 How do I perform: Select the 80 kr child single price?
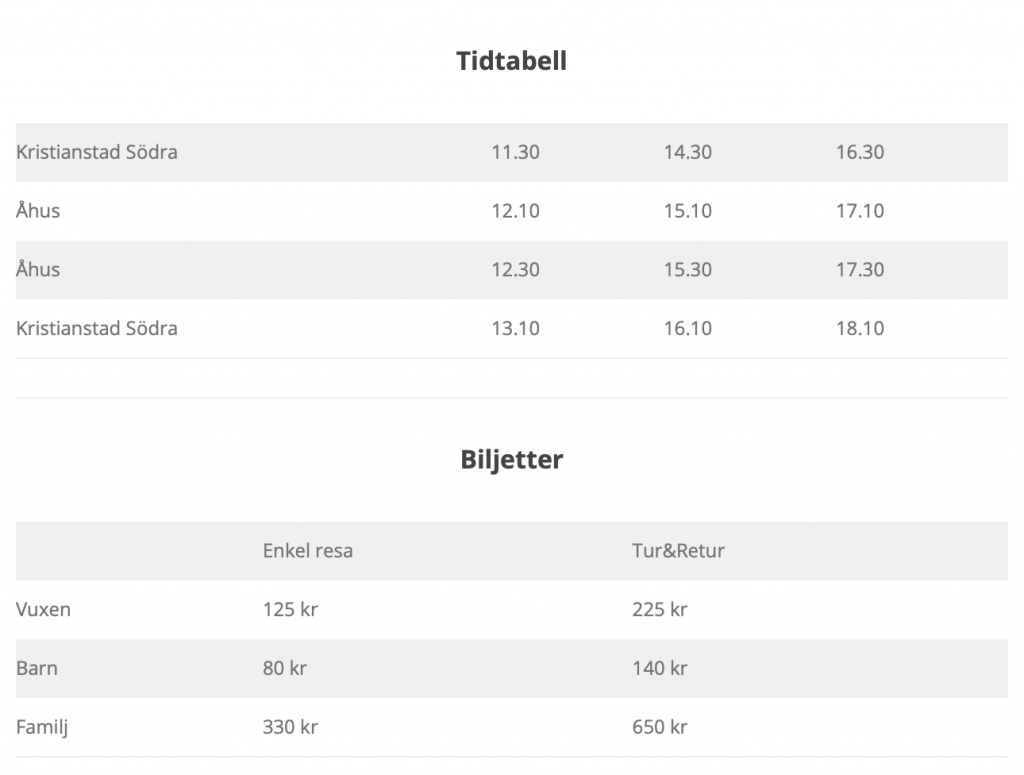coord(284,668)
